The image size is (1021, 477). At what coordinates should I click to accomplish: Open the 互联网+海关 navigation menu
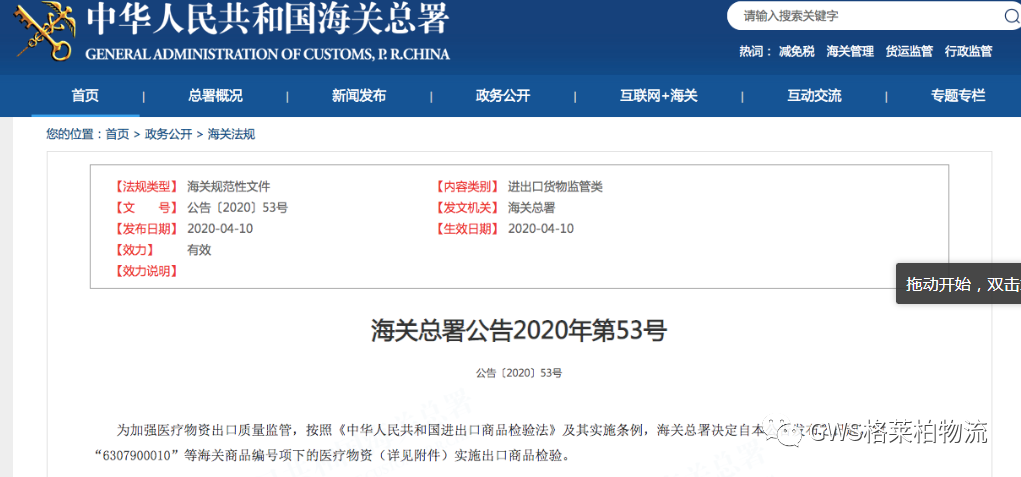658,96
